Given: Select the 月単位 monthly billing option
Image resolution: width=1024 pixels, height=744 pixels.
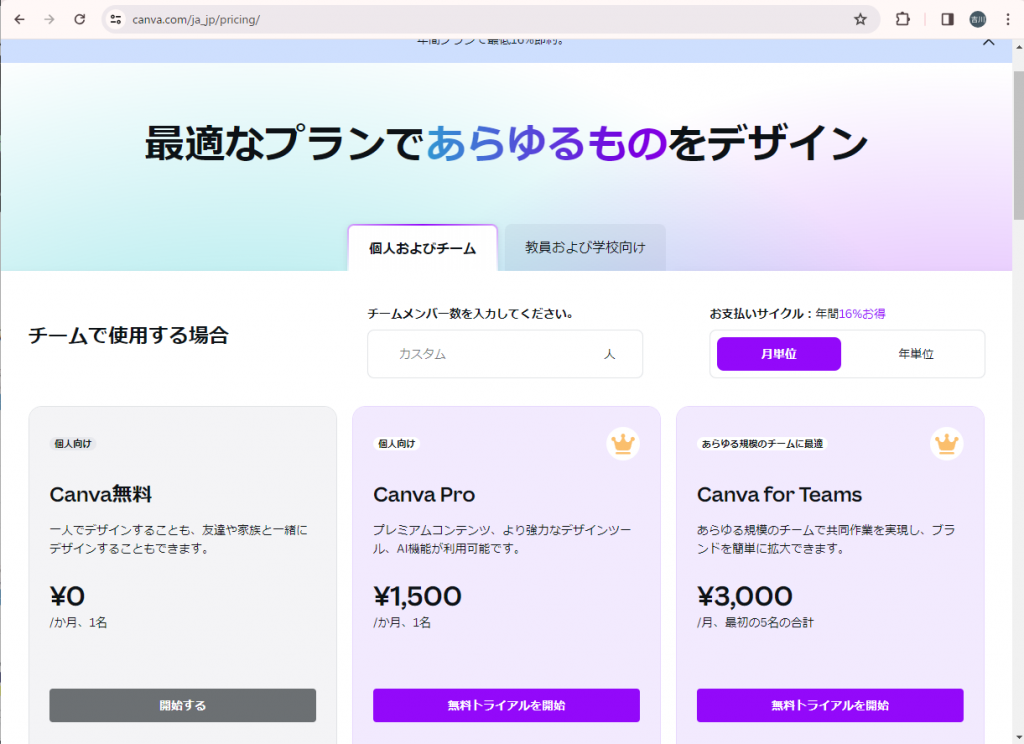Looking at the screenshot, I should [x=778, y=354].
